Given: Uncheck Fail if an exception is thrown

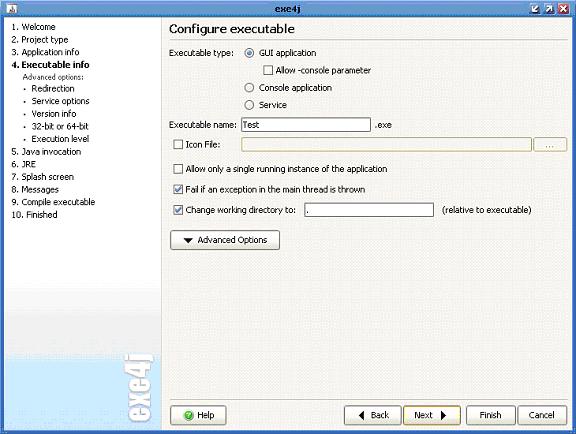Looking at the screenshot, I should pos(178,190).
